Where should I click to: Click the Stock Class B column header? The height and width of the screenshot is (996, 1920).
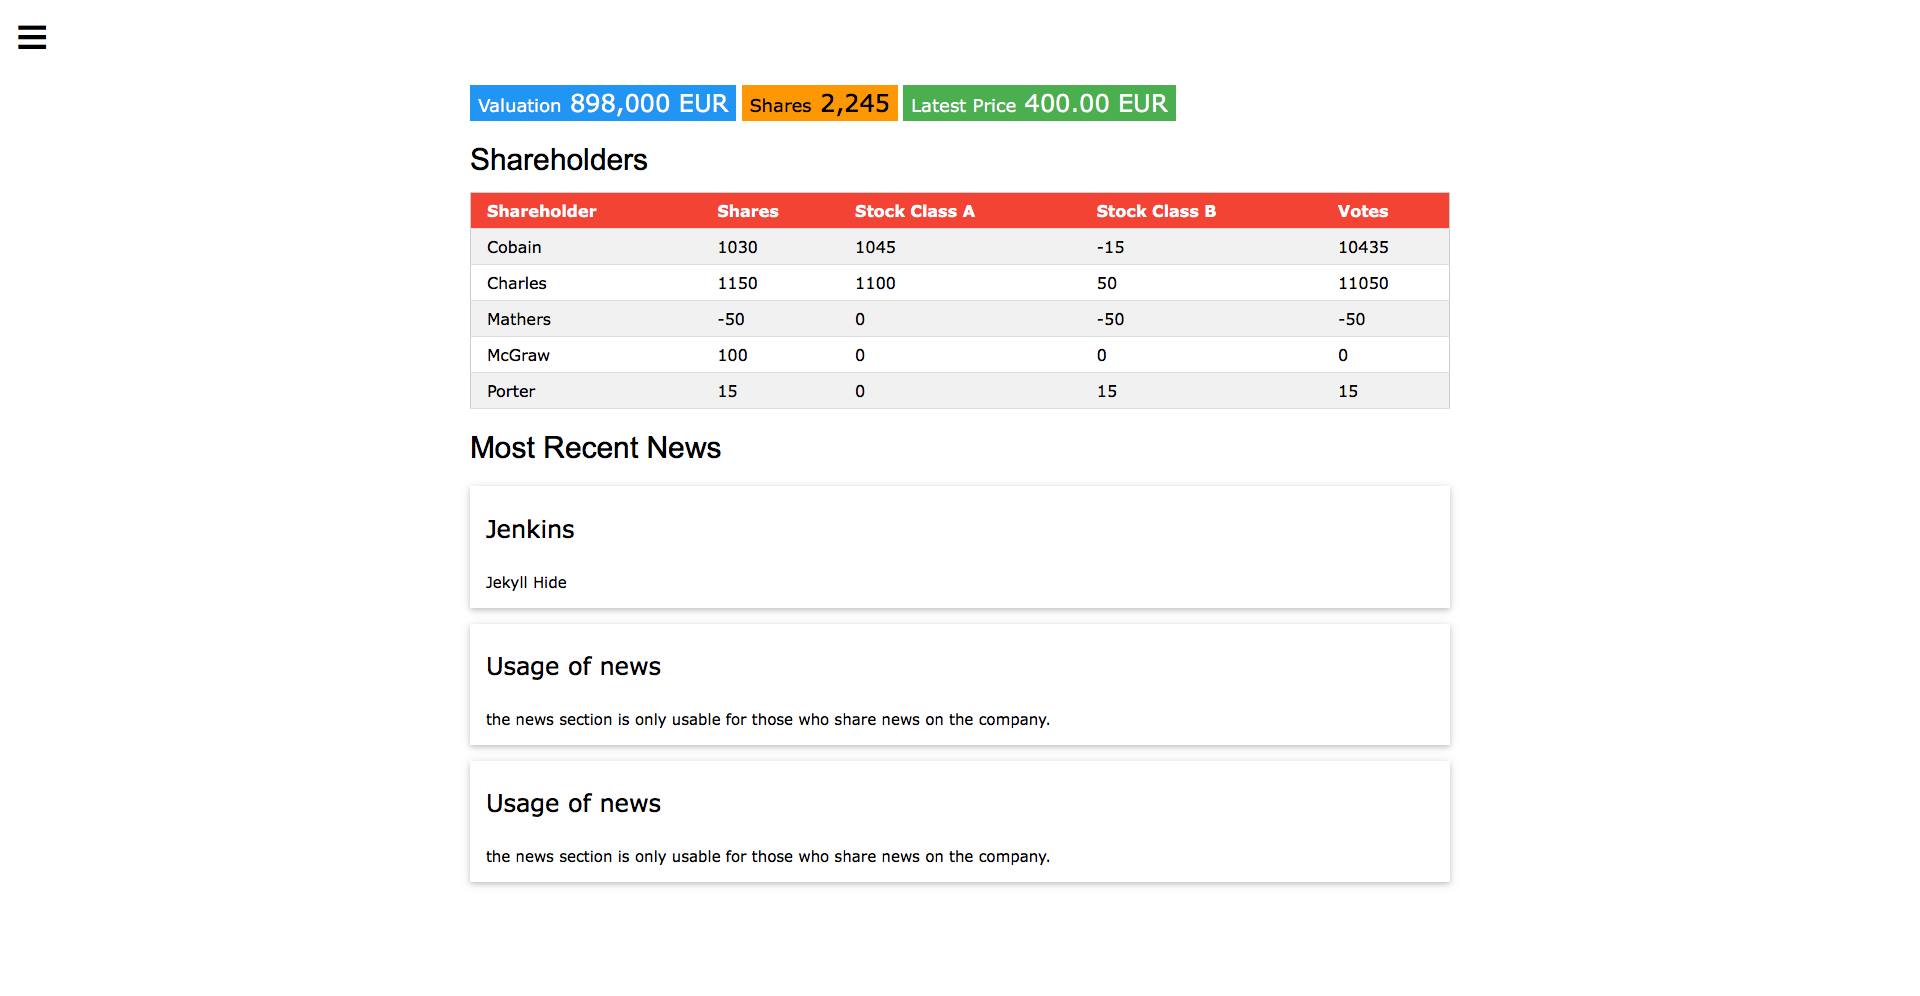point(1156,211)
